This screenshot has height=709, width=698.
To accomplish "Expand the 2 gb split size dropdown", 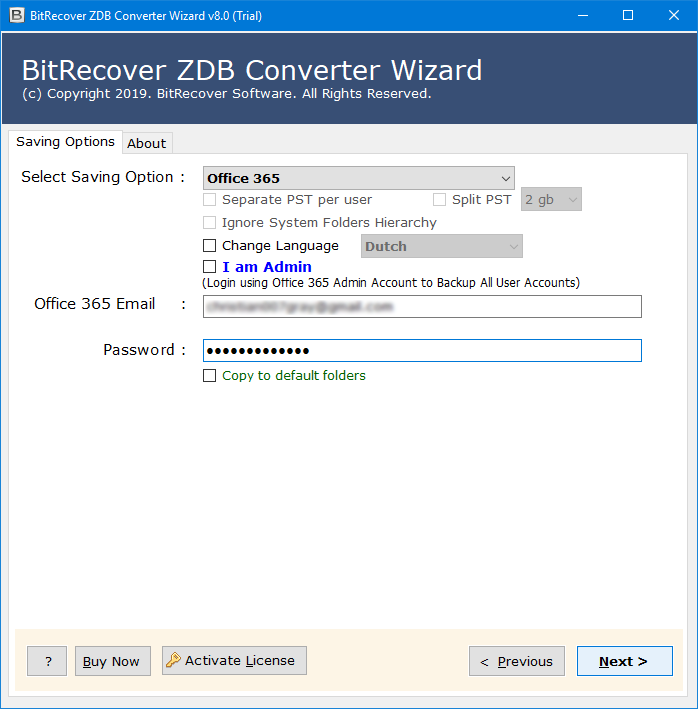I will [x=551, y=199].
